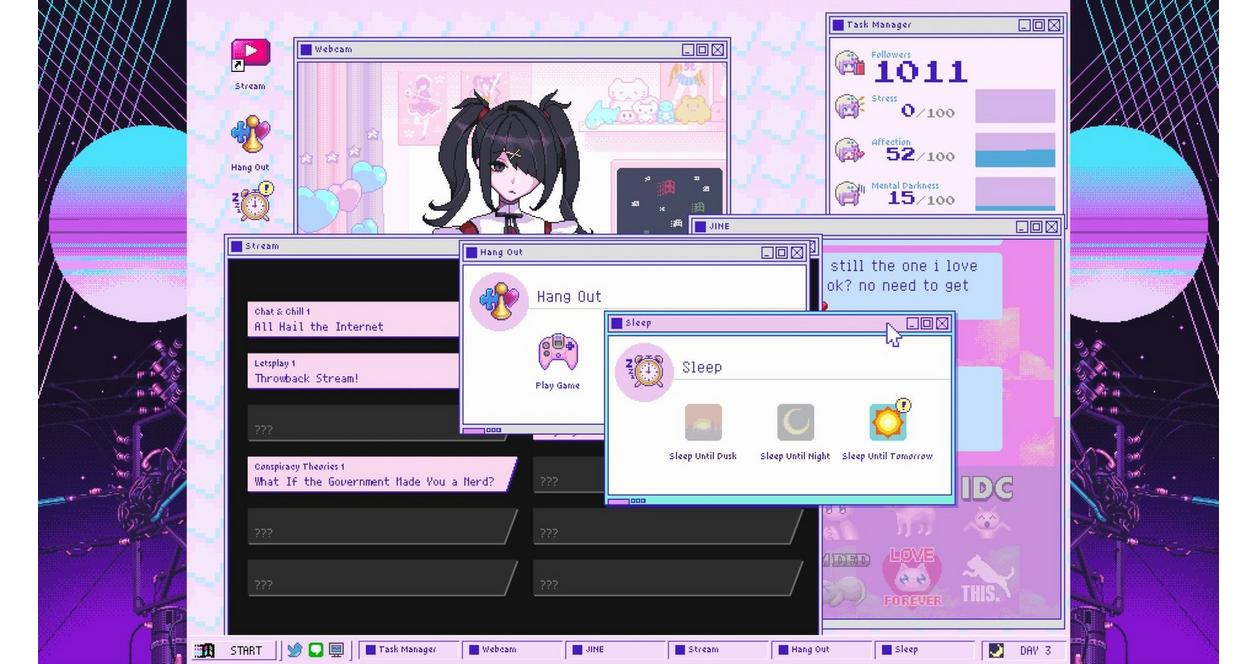Open the alarm clock Sleep desktop icon
Image resolution: width=1256 pixels, height=664 pixels.
coord(253,202)
